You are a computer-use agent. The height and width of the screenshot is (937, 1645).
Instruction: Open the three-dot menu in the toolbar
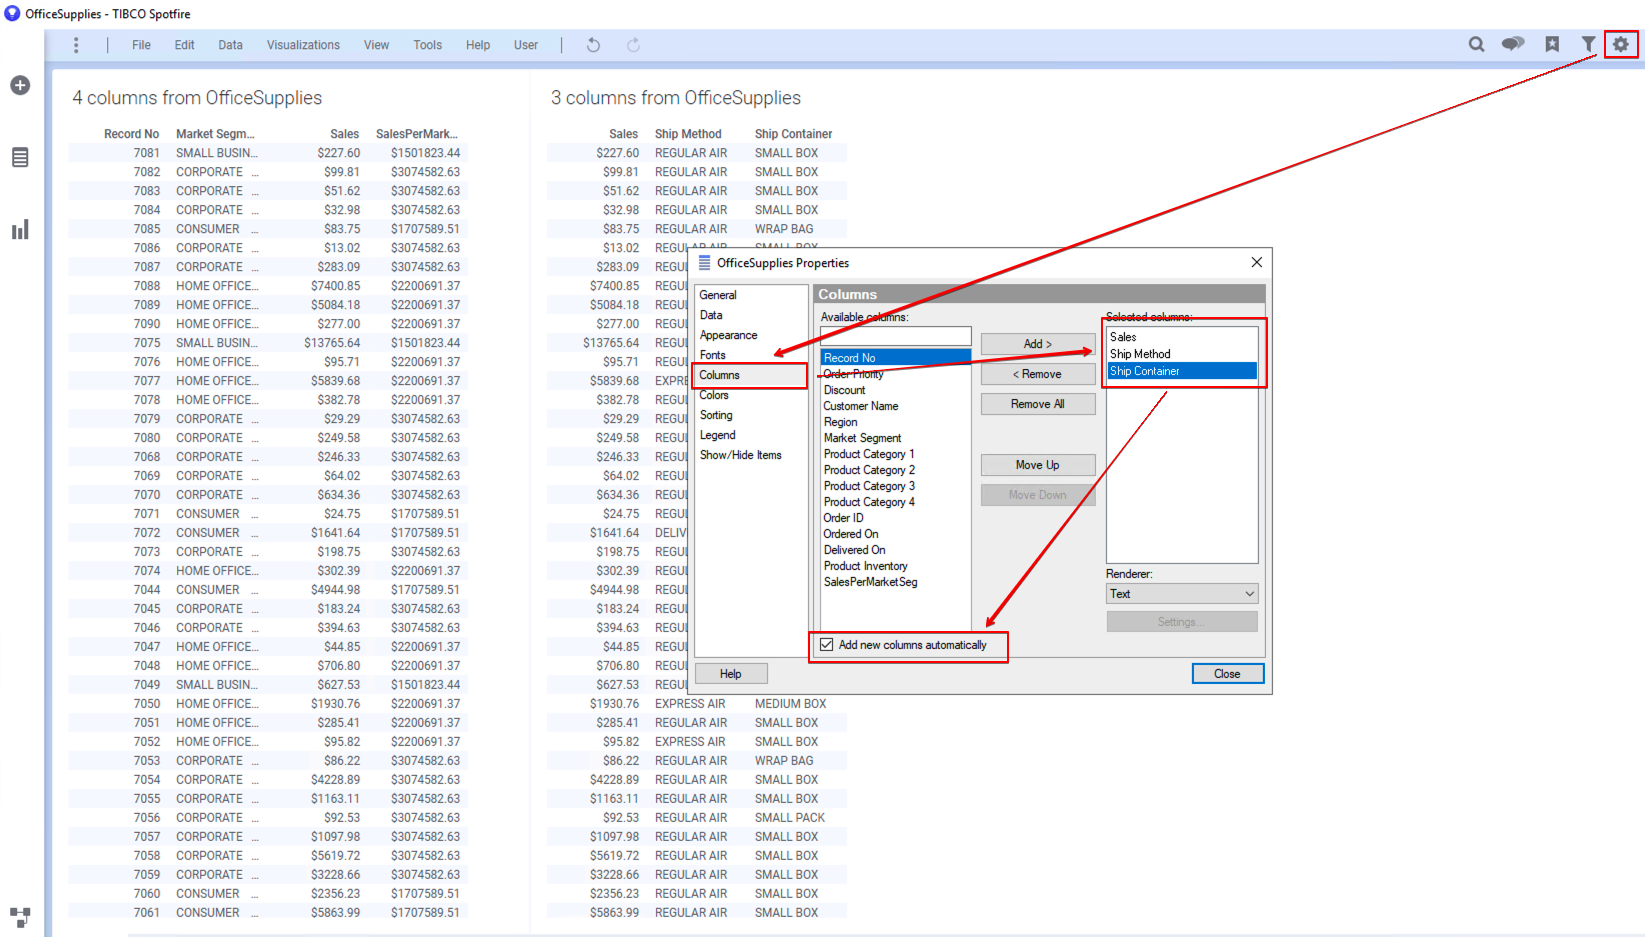[x=76, y=45]
